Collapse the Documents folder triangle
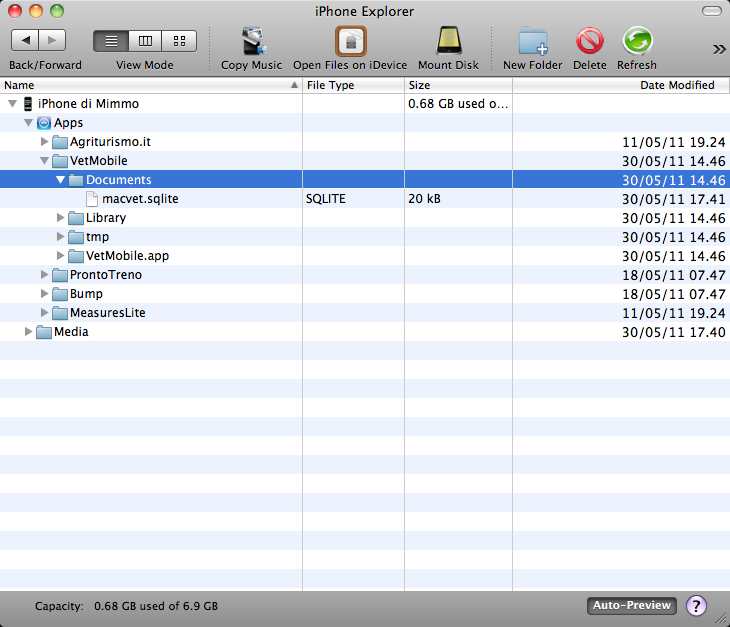This screenshot has width=730, height=627. (x=61, y=179)
